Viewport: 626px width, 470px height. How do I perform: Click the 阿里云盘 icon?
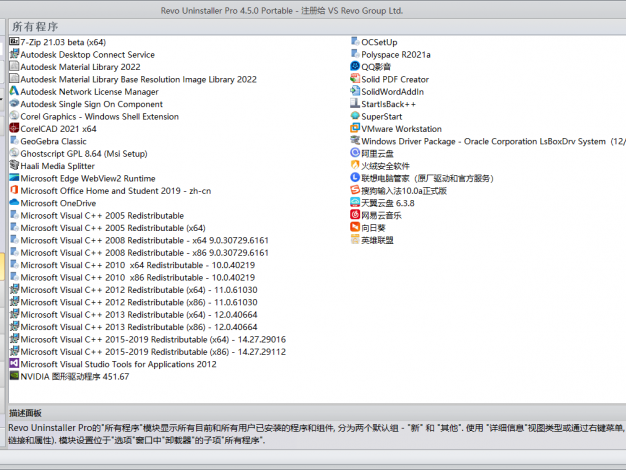(x=355, y=153)
